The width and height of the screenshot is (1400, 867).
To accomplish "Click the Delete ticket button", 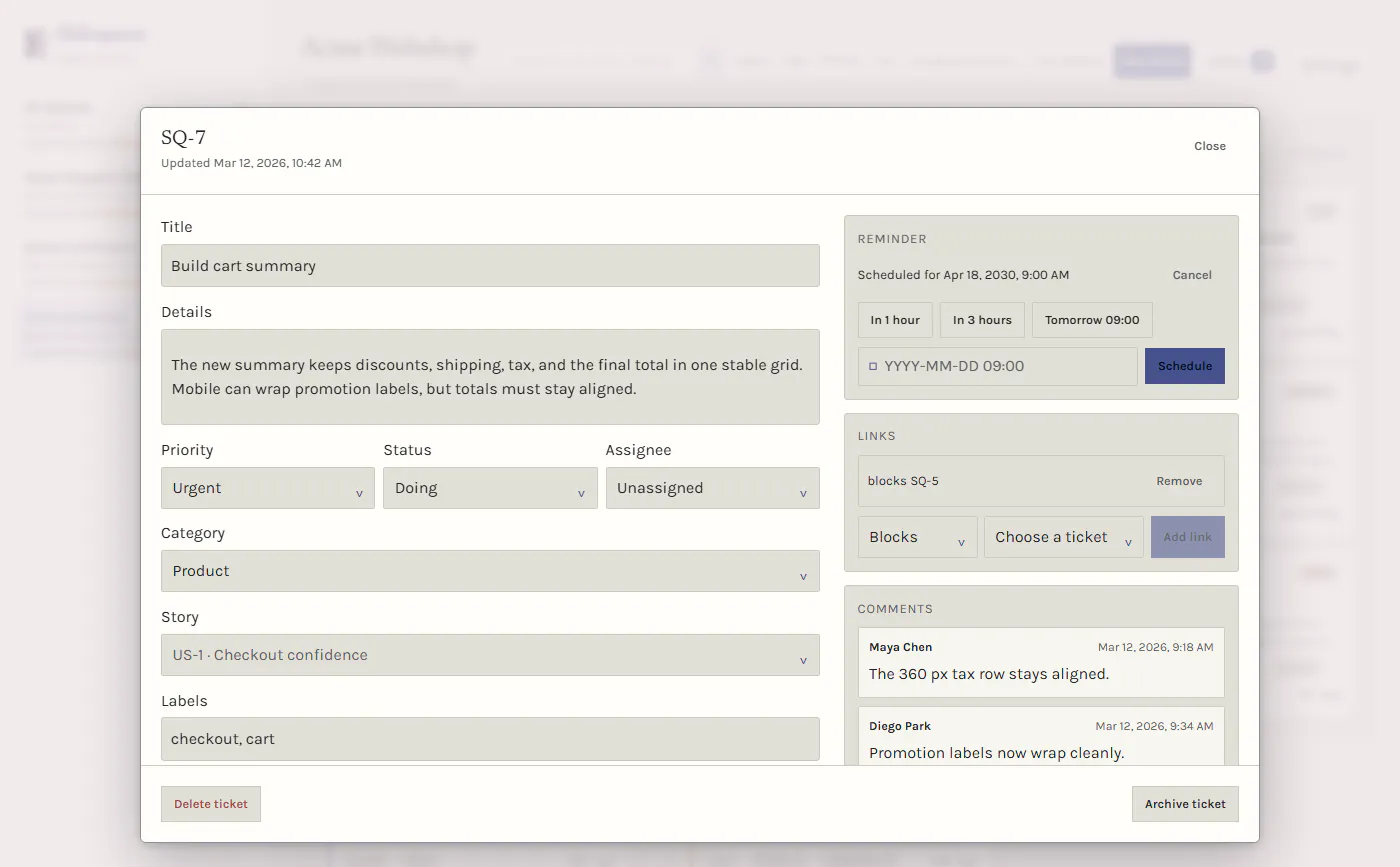I will 211,804.
